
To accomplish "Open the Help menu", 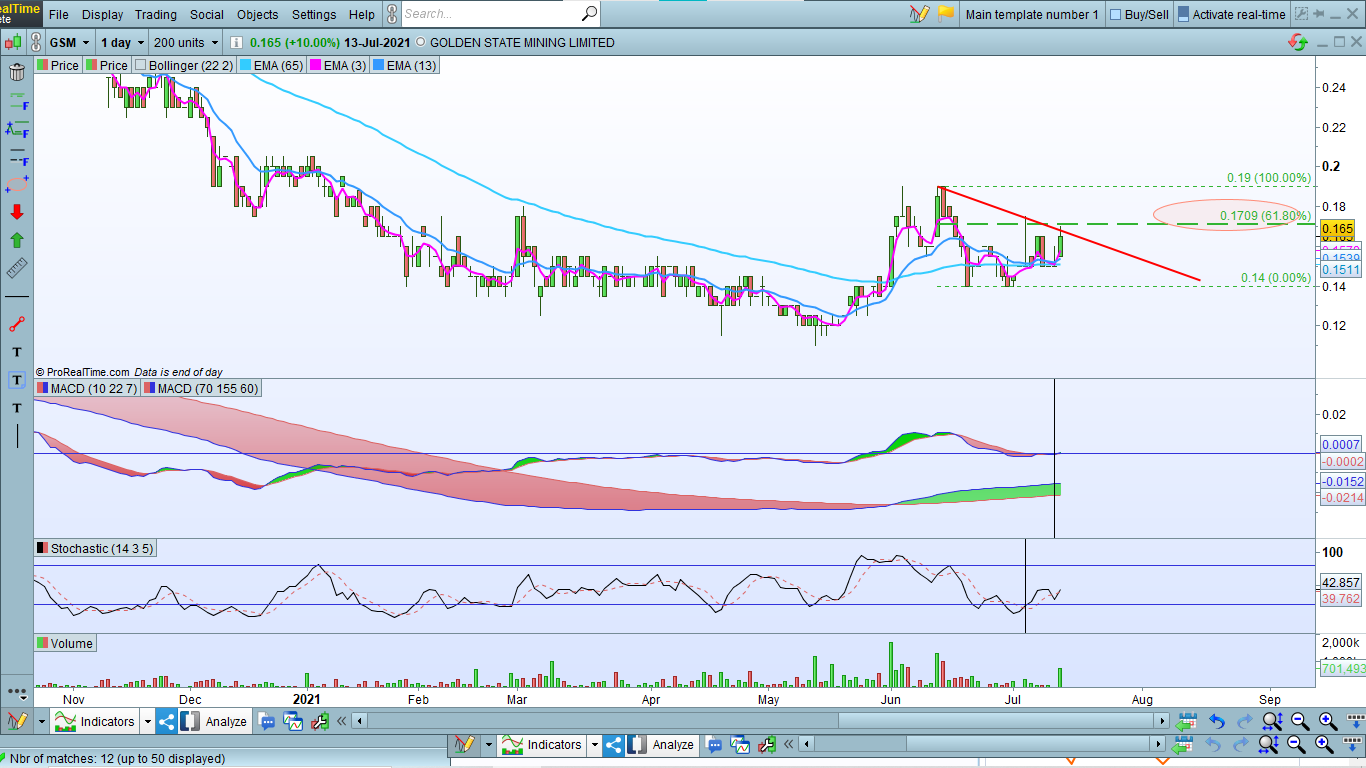I will point(362,14).
